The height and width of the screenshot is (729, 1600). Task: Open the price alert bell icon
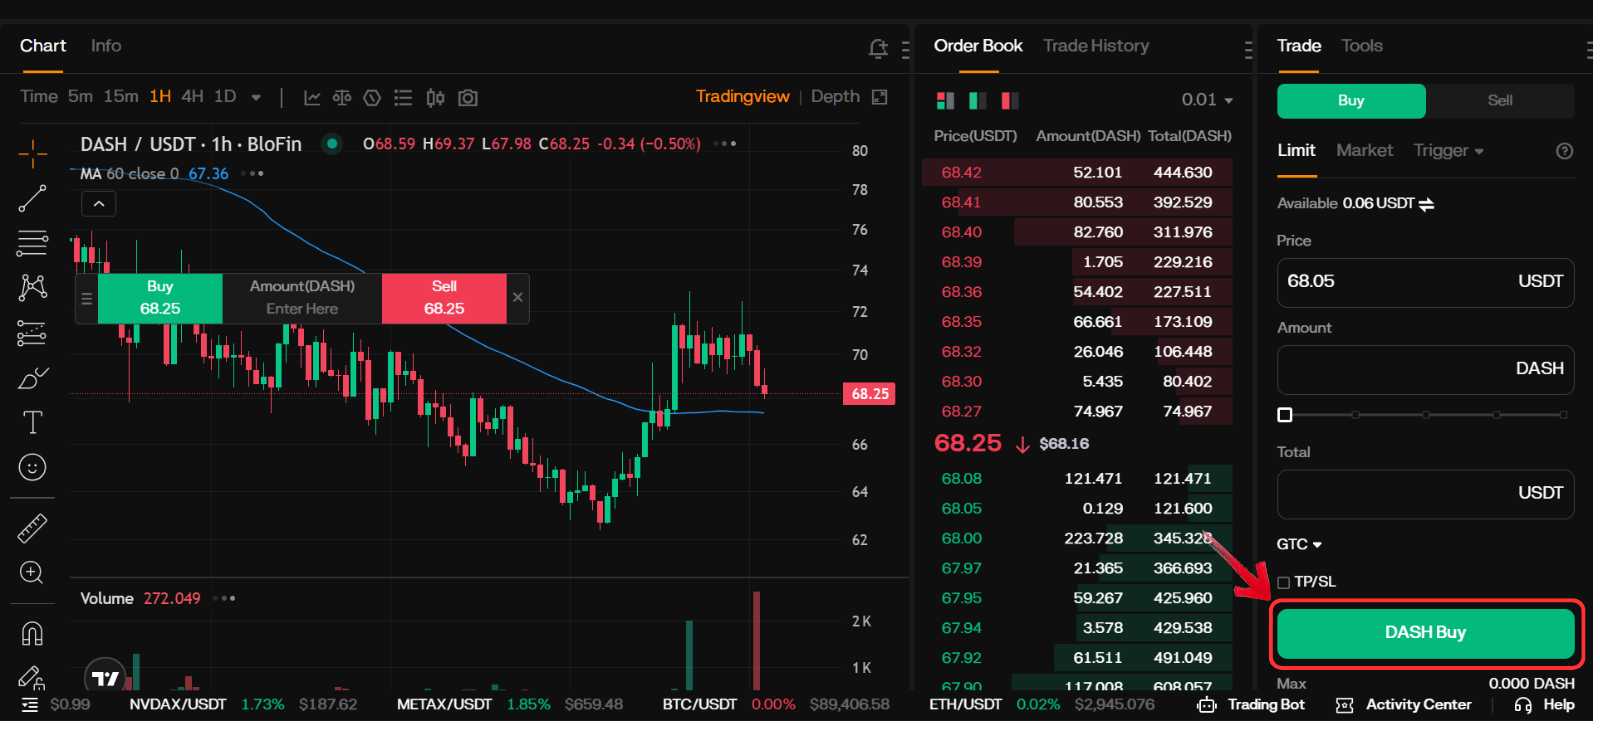point(878,48)
